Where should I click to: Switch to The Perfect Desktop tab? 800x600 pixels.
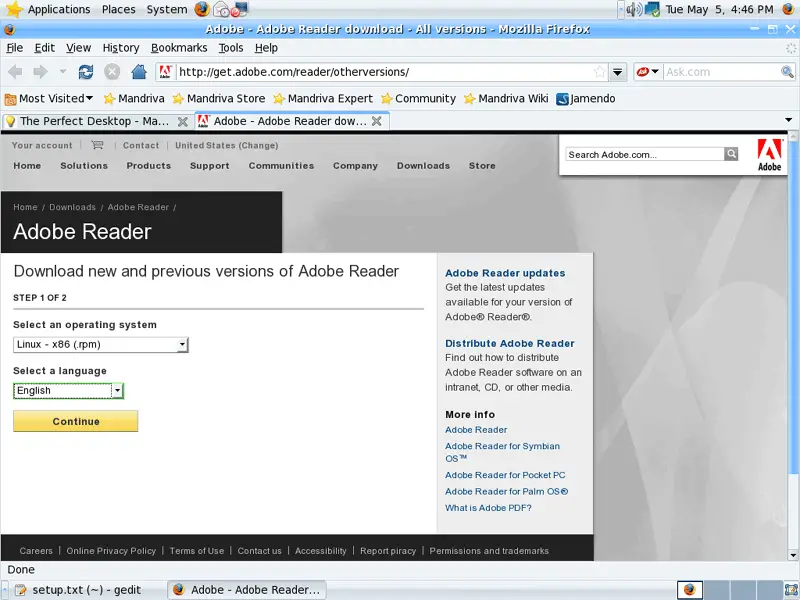(x=95, y=121)
